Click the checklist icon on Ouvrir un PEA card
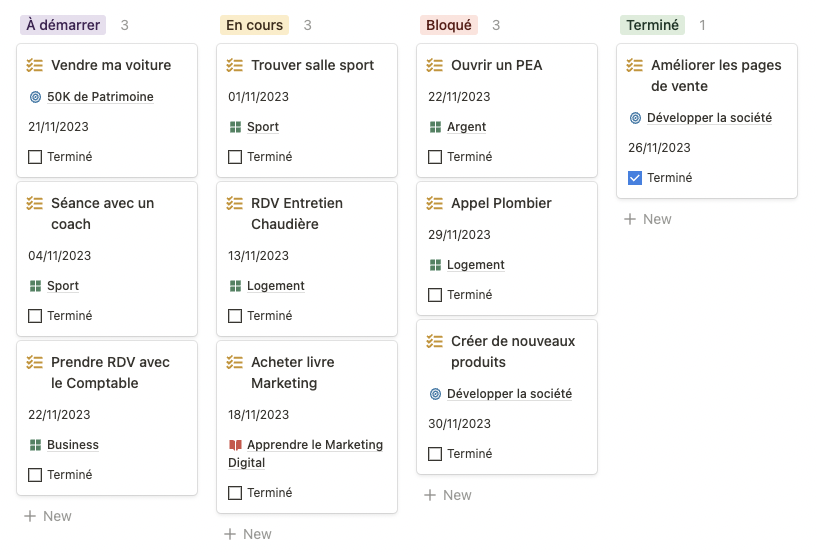This screenshot has width=817, height=555. (x=435, y=65)
